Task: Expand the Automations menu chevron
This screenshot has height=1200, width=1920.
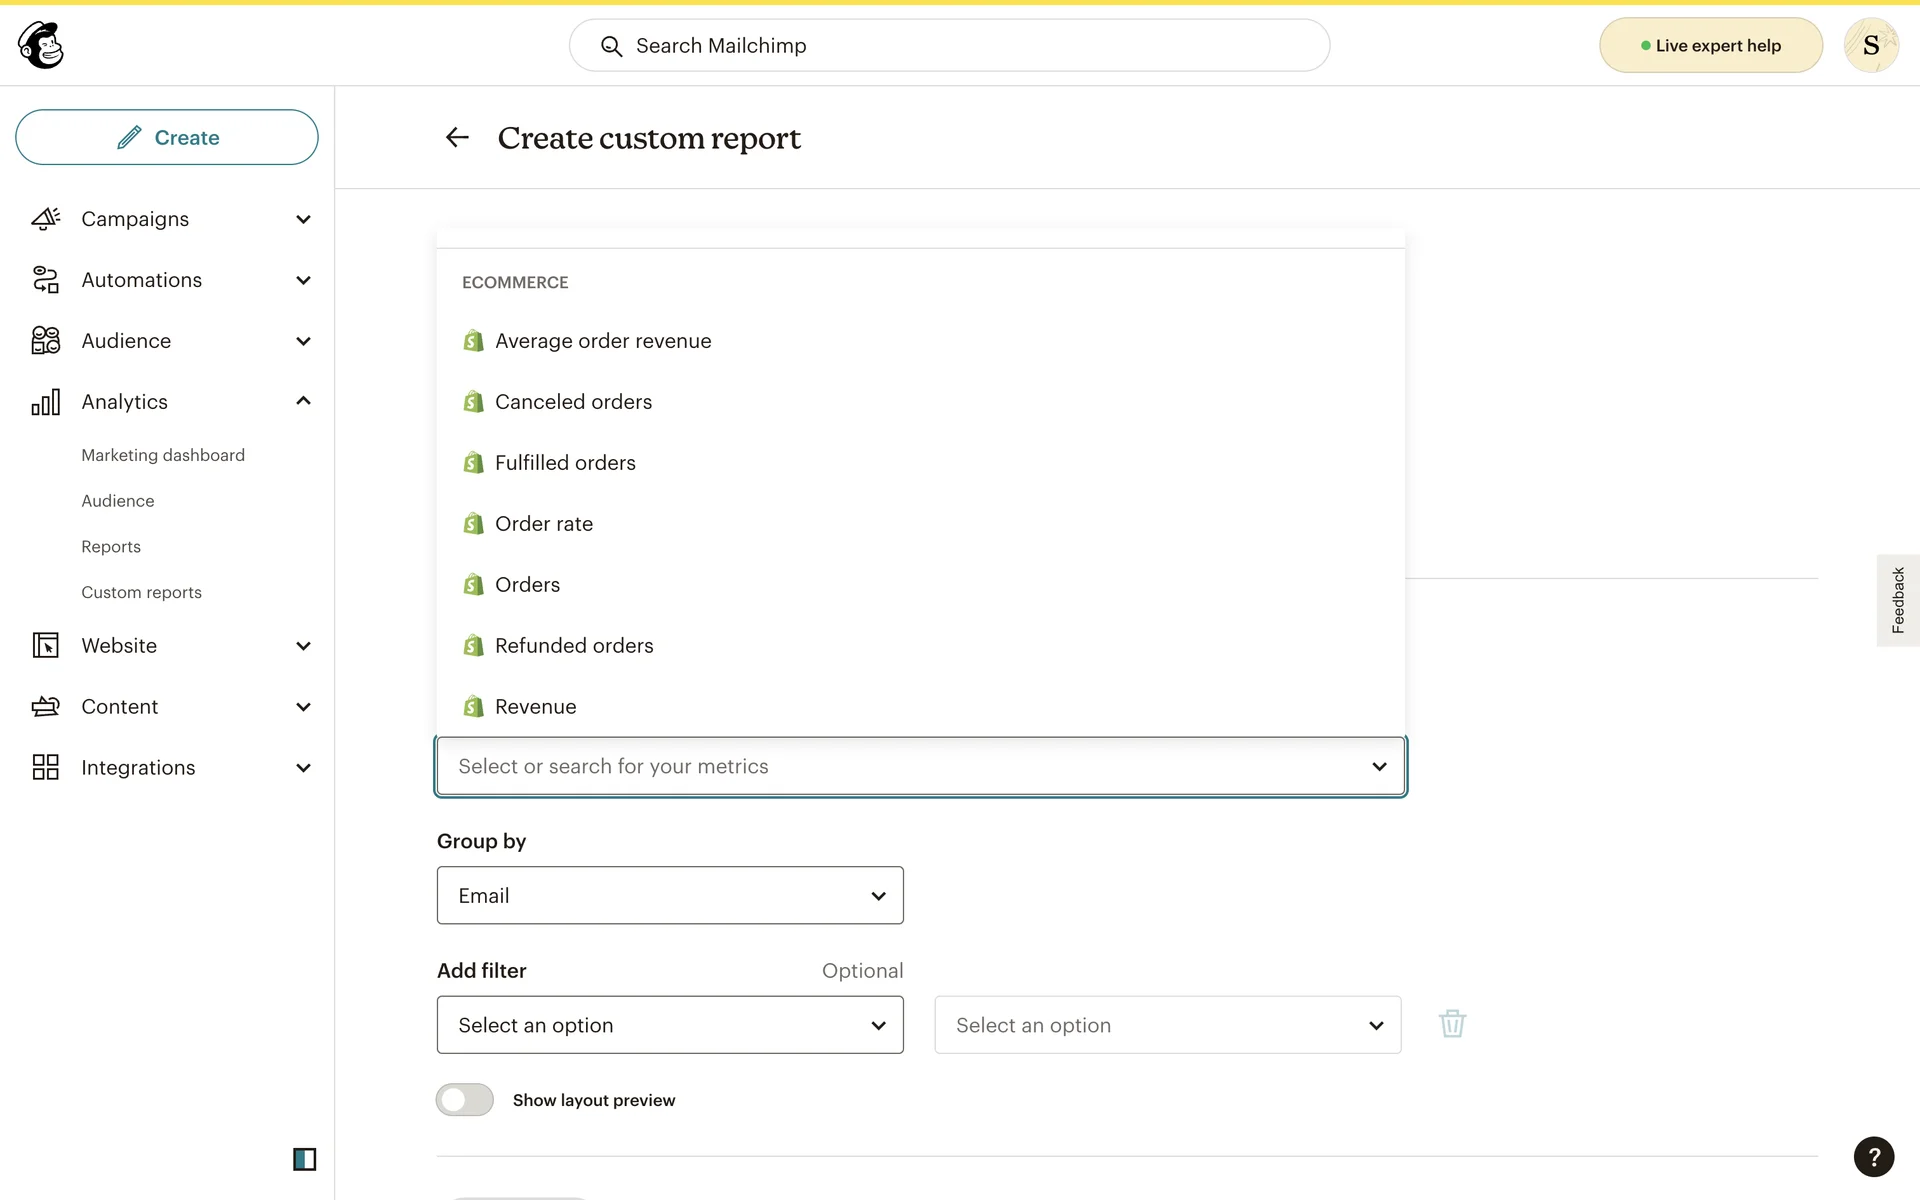Action: [x=304, y=280]
